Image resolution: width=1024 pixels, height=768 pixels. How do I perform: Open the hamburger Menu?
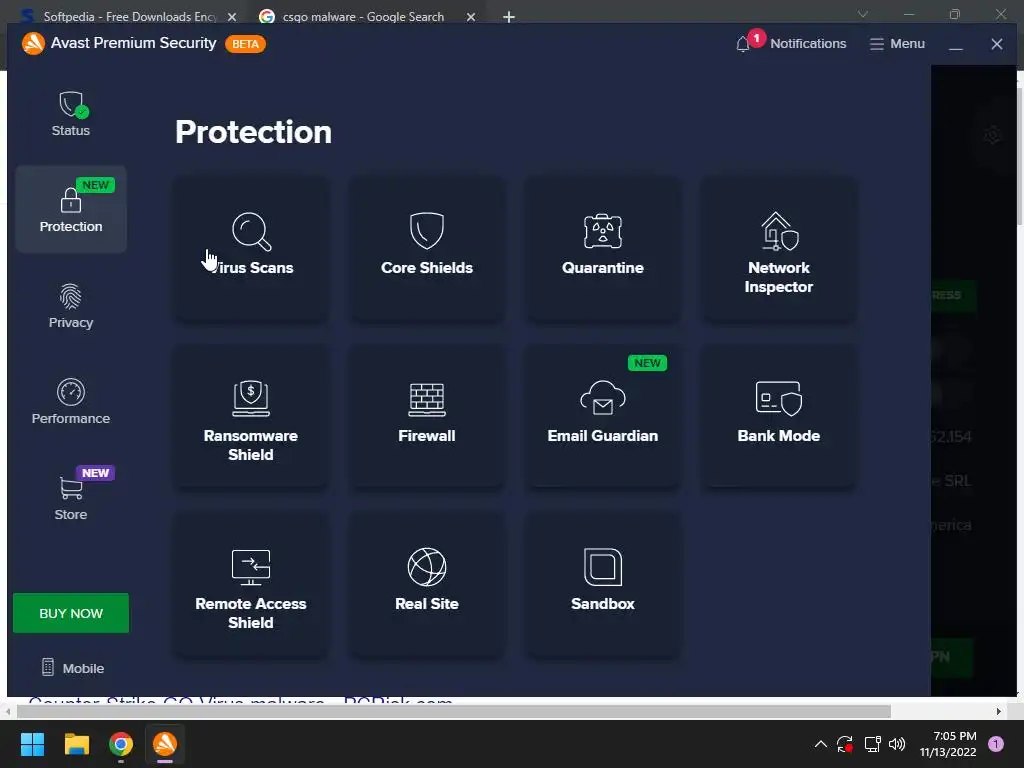[x=897, y=43]
